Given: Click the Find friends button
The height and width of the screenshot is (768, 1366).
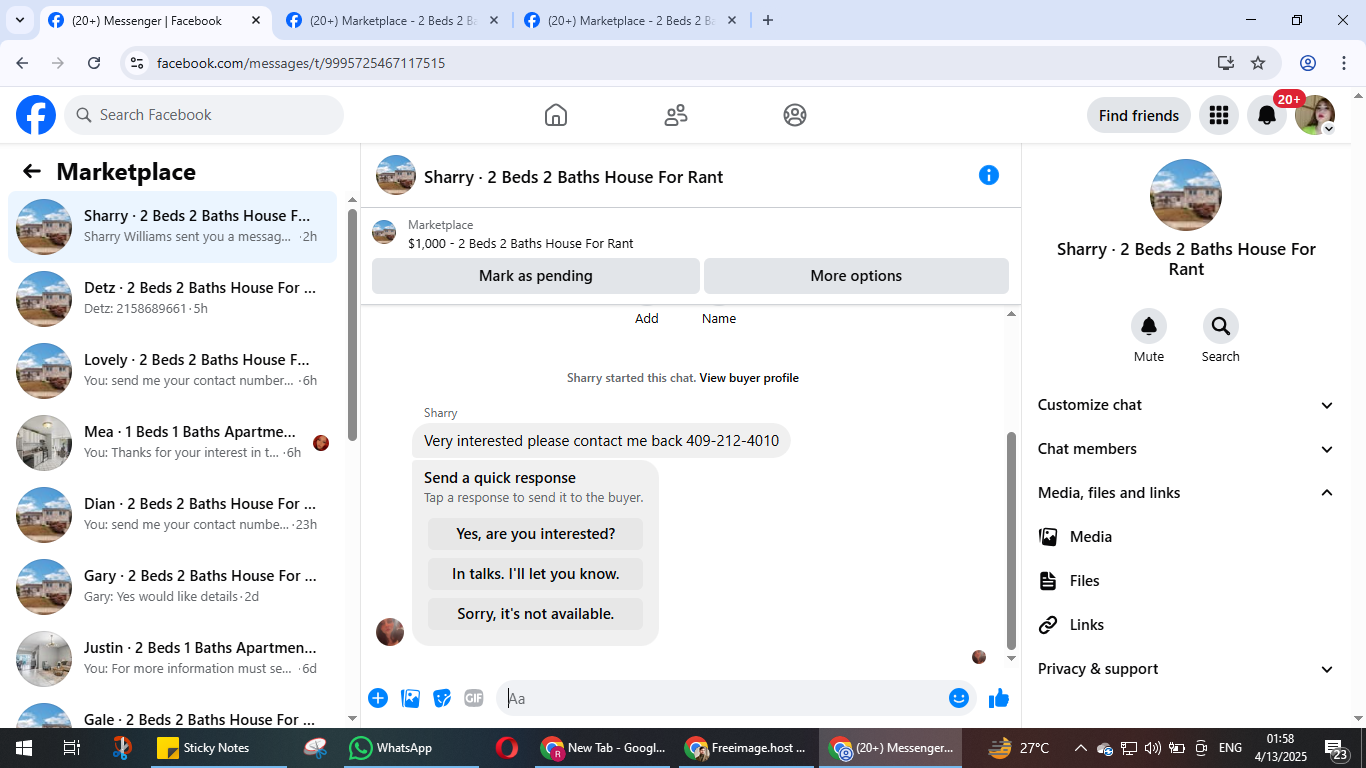Looking at the screenshot, I should (x=1139, y=115).
